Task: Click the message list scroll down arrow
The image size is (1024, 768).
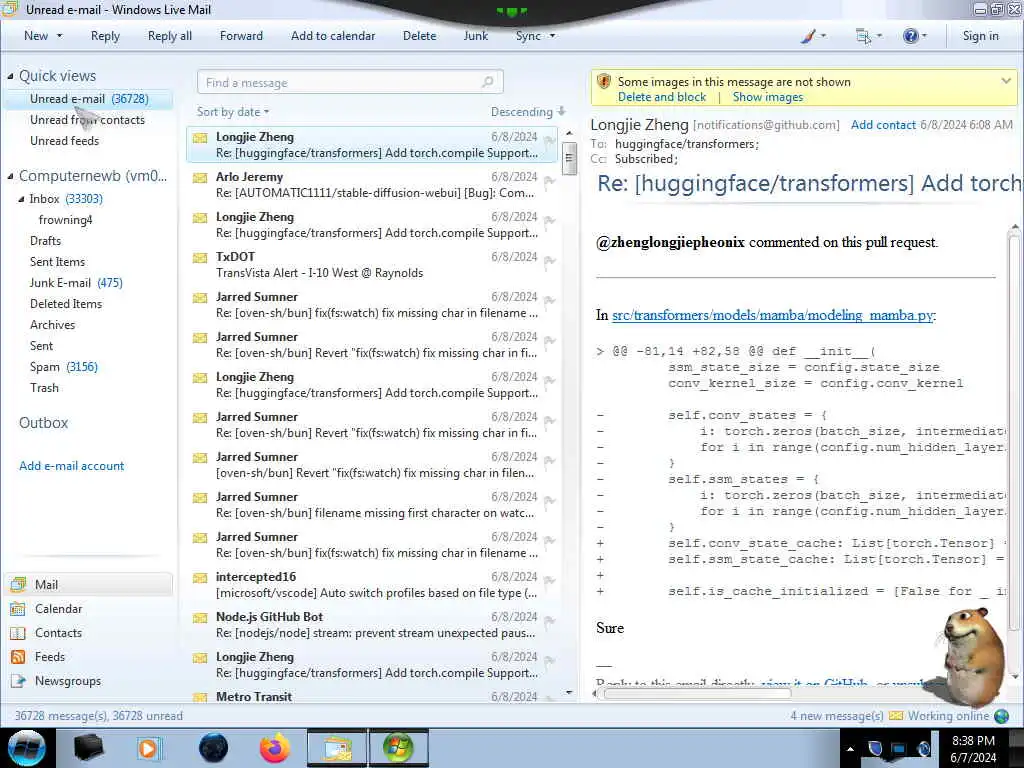Action: (x=569, y=692)
